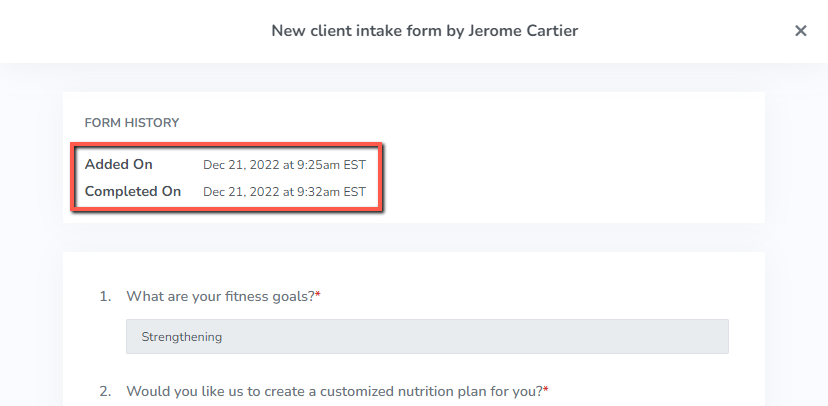Image resolution: width=828 pixels, height=406 pixels.
Task: Click the red asterisk after nutrition plan question
Action: [546, 390]
